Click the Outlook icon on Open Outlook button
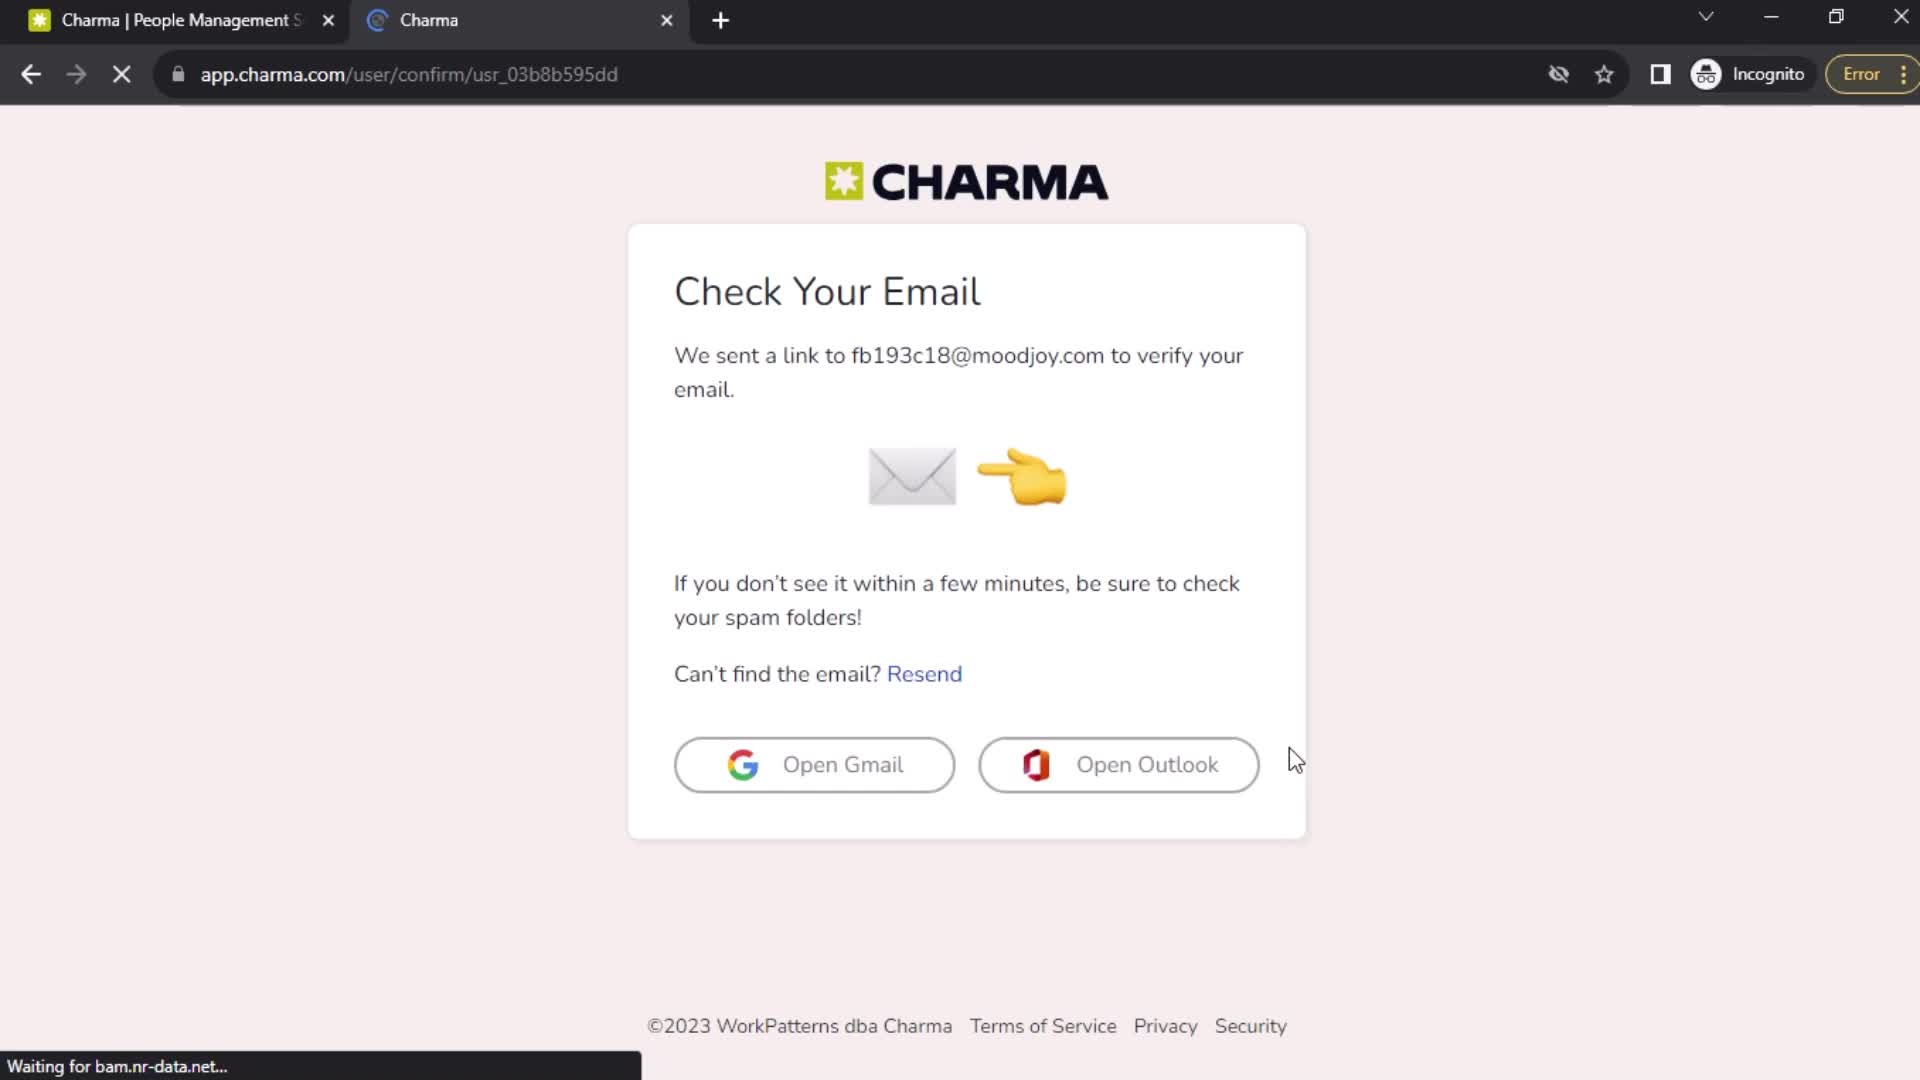Image resolution: width=1920 pixels, height=1080 pixels. [1035, 765]
